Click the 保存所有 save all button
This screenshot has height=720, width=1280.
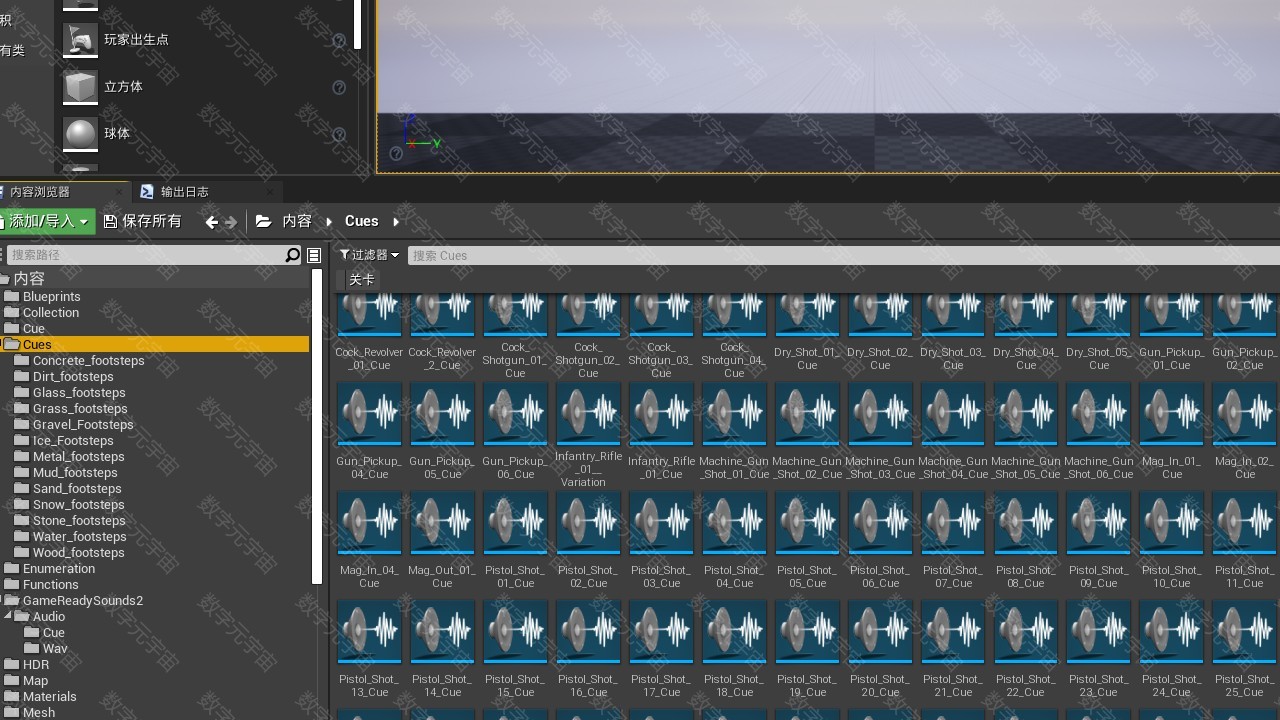143,222
